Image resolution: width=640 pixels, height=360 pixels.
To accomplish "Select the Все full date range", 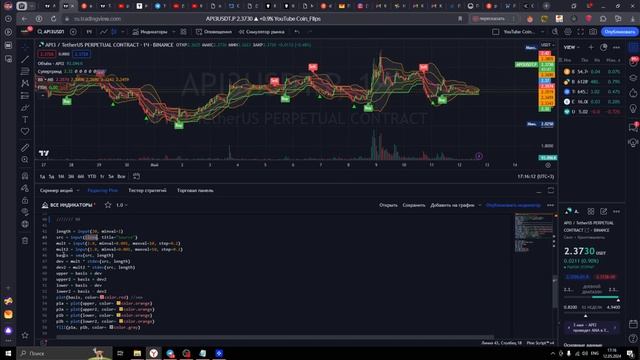I will (x=121, y=176).
